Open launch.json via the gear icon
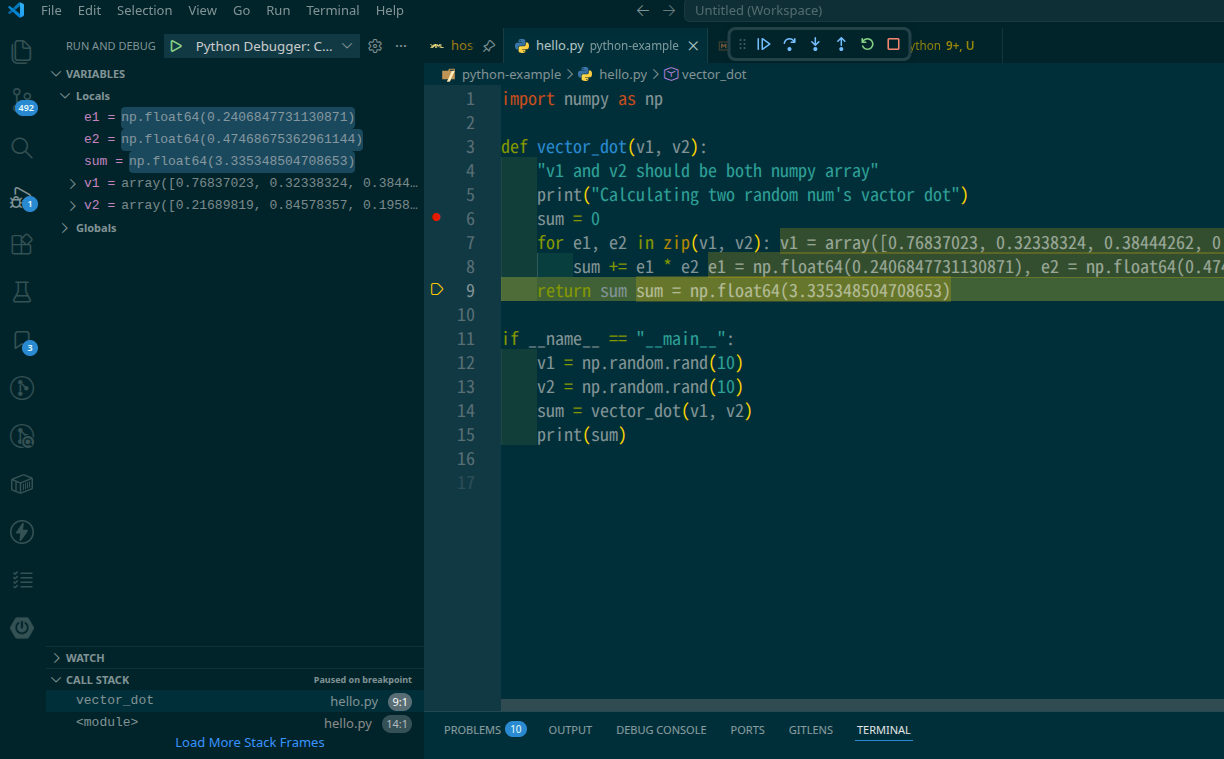 tap(375, 46)
